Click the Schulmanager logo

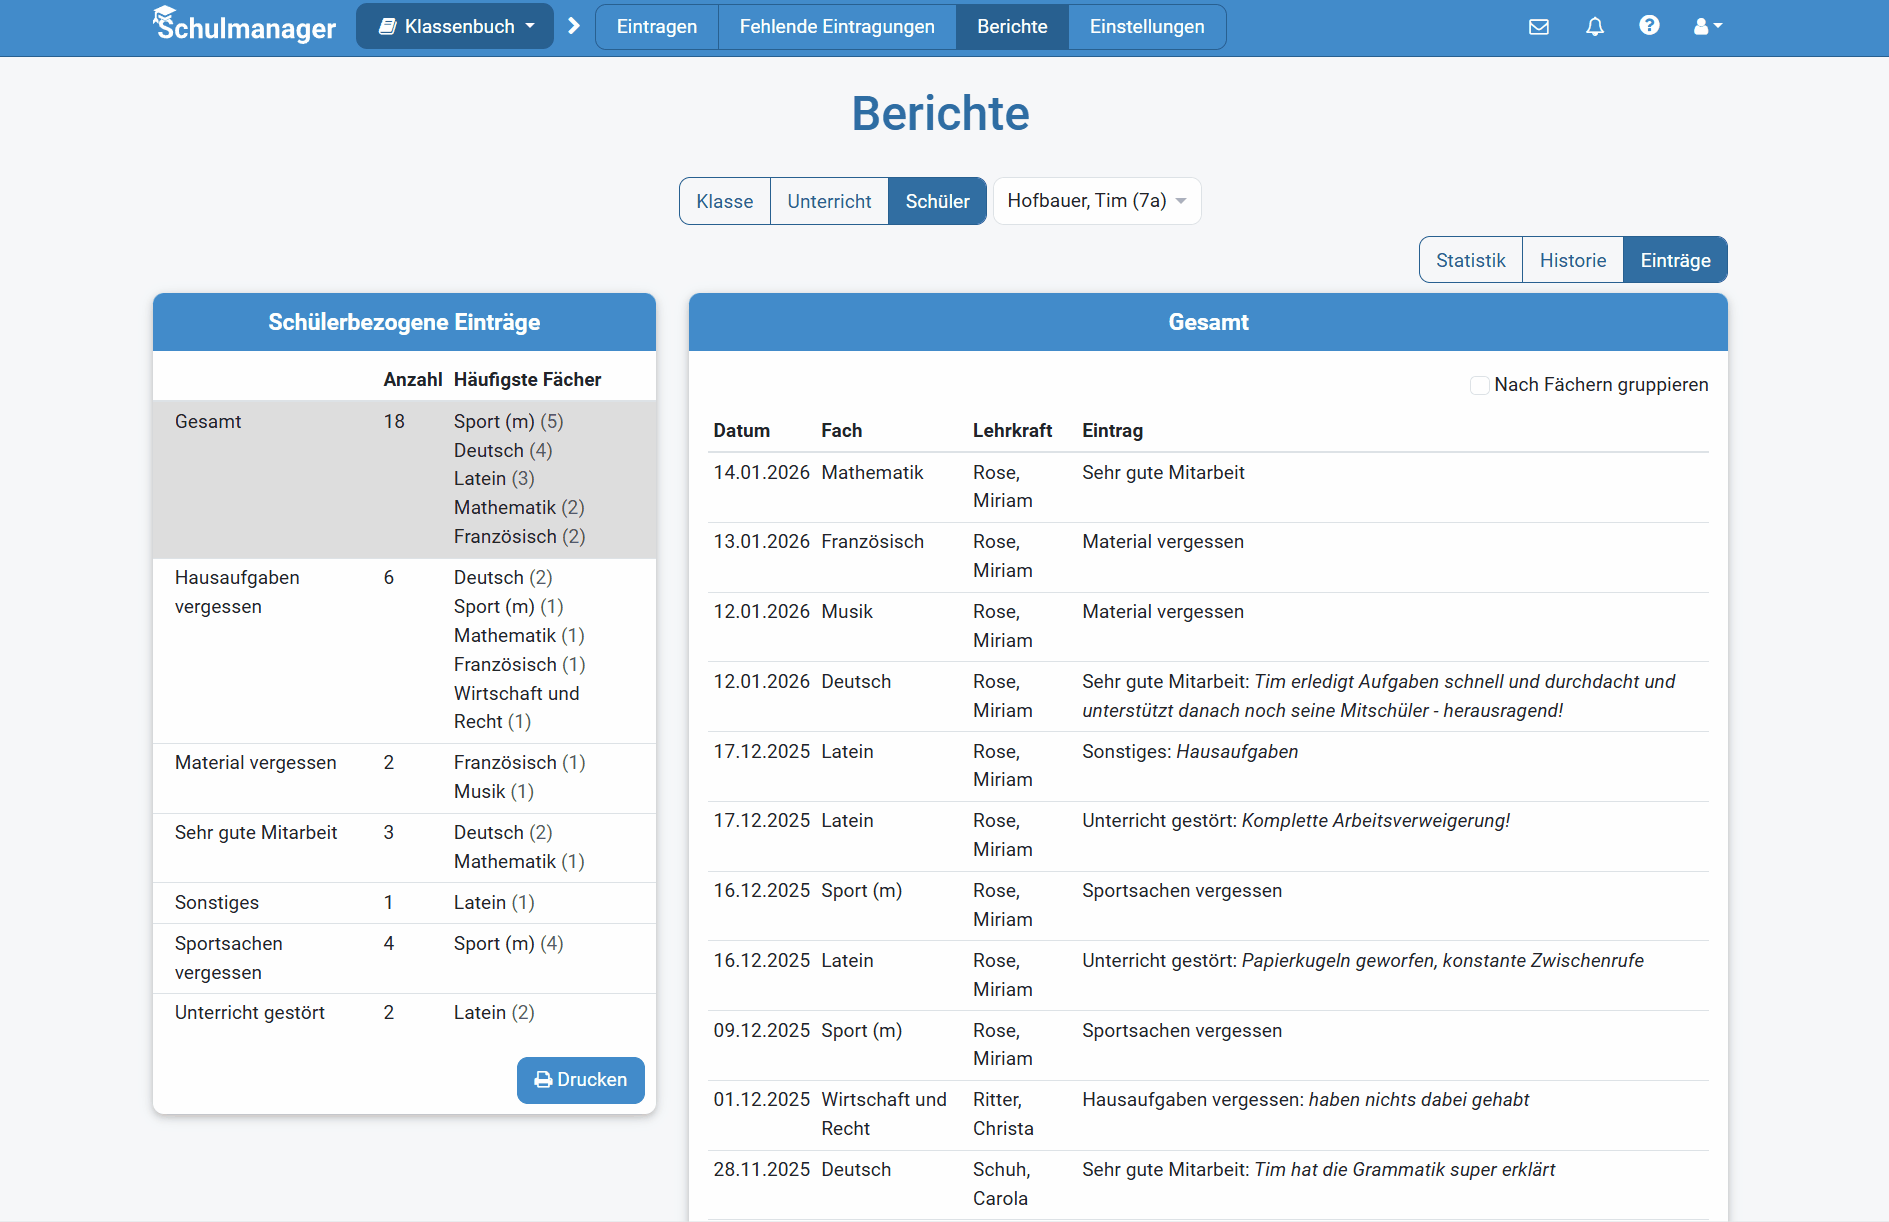coord(245,26)
